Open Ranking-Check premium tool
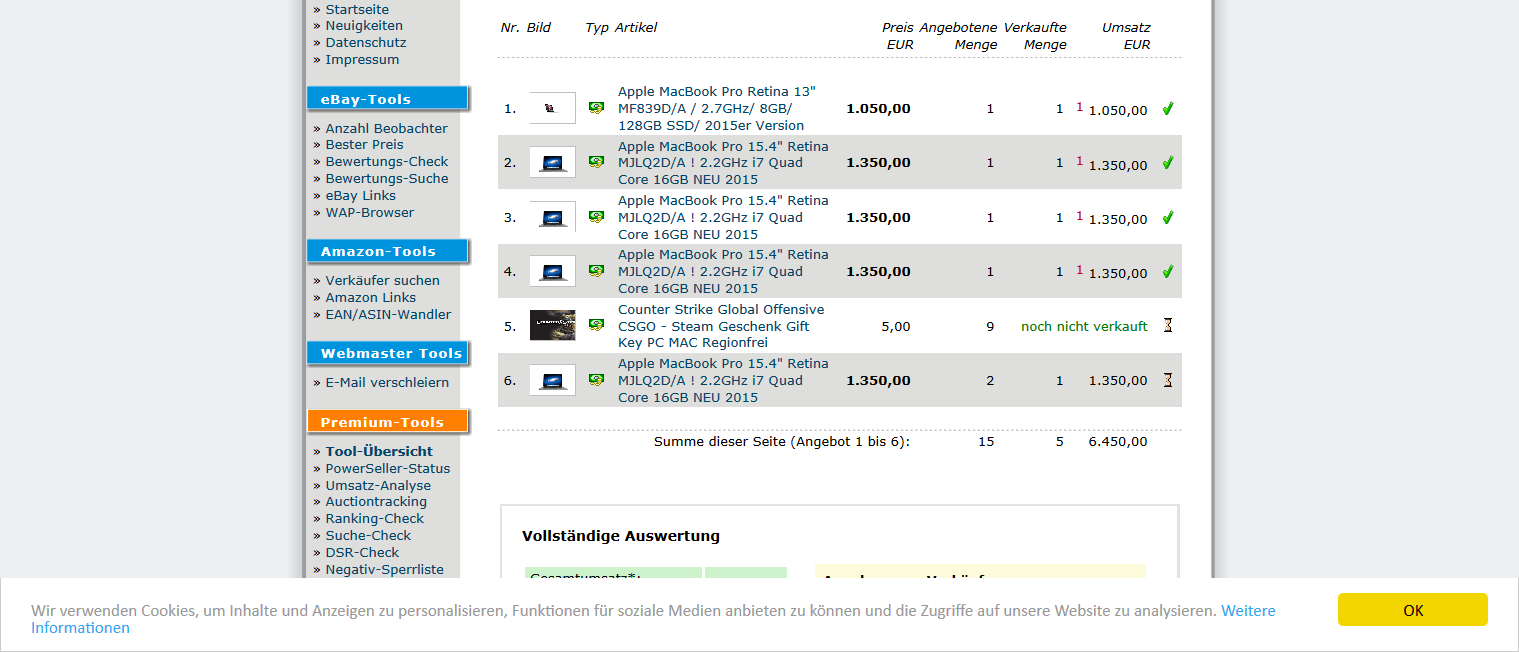The image size is (1519, 652). pos(374,519)
